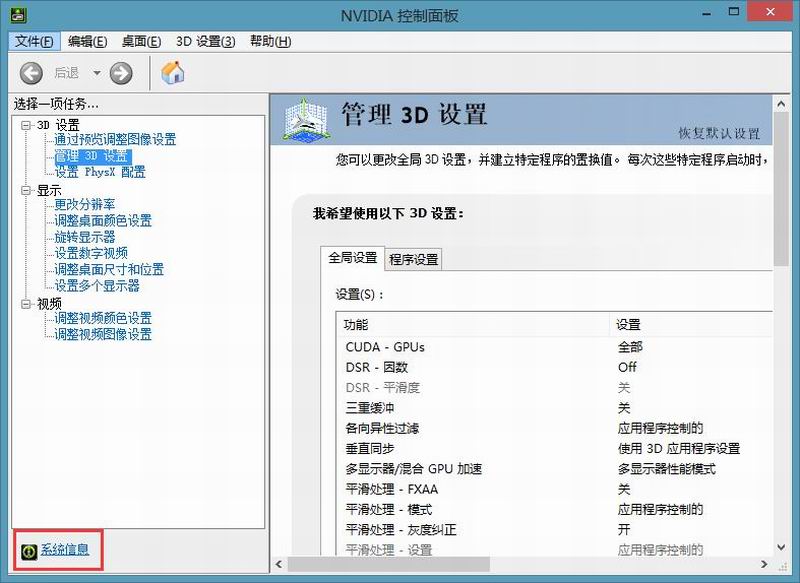Click the 设置 column header

coord(691,324)
